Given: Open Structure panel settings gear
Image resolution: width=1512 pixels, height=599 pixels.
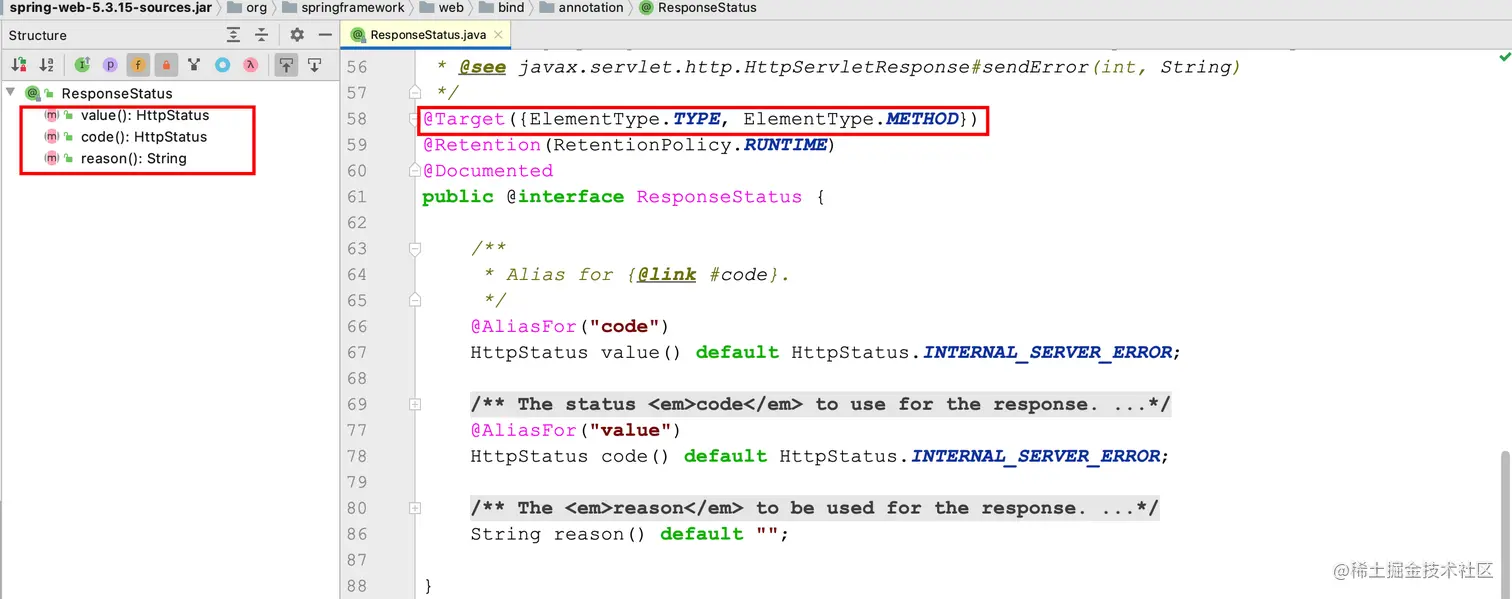Looking at the screenshot, I should (297, 35).
